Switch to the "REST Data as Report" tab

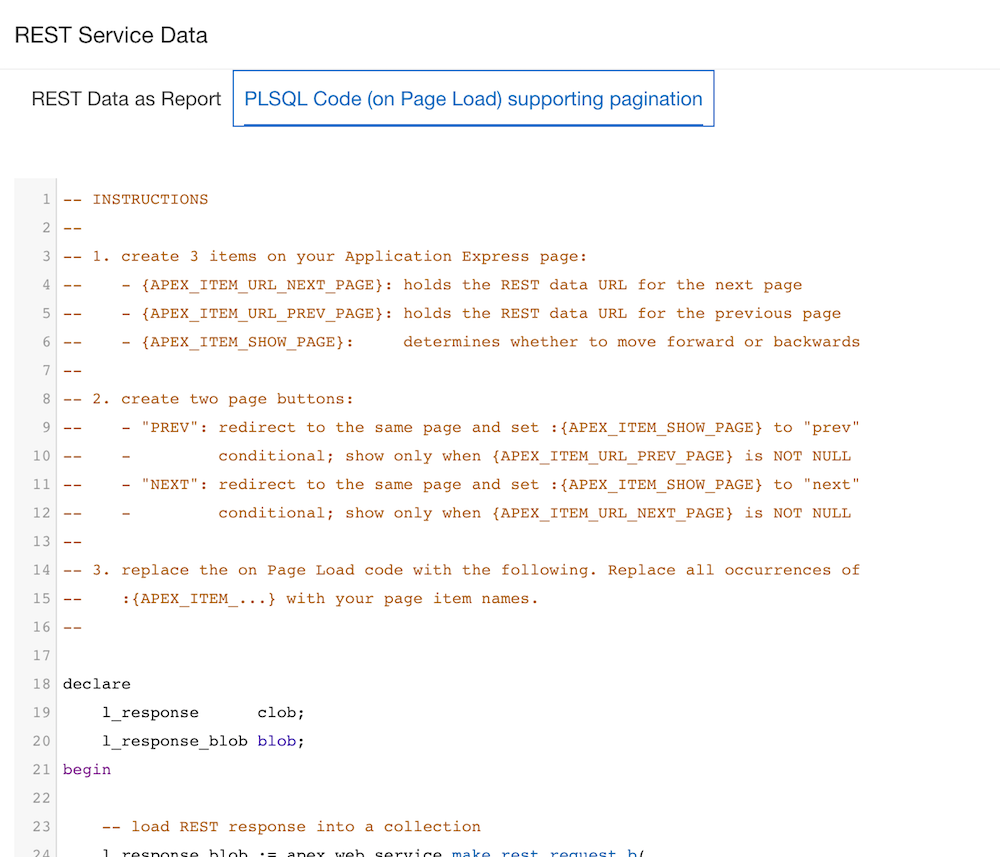tap(126, 99)
